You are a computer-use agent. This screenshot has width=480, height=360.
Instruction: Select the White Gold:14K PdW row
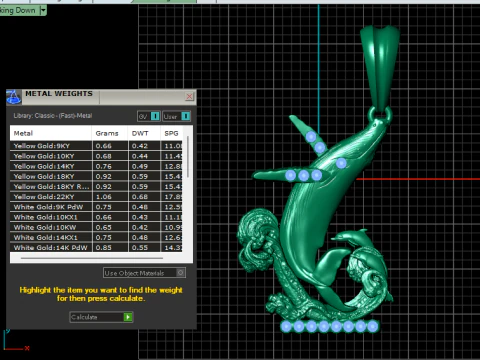(96, 248)
